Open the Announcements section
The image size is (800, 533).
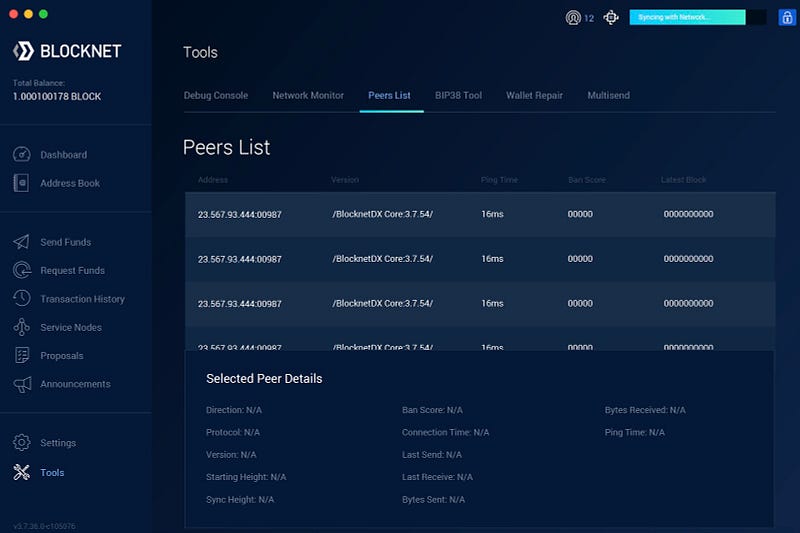pos(76,384)
